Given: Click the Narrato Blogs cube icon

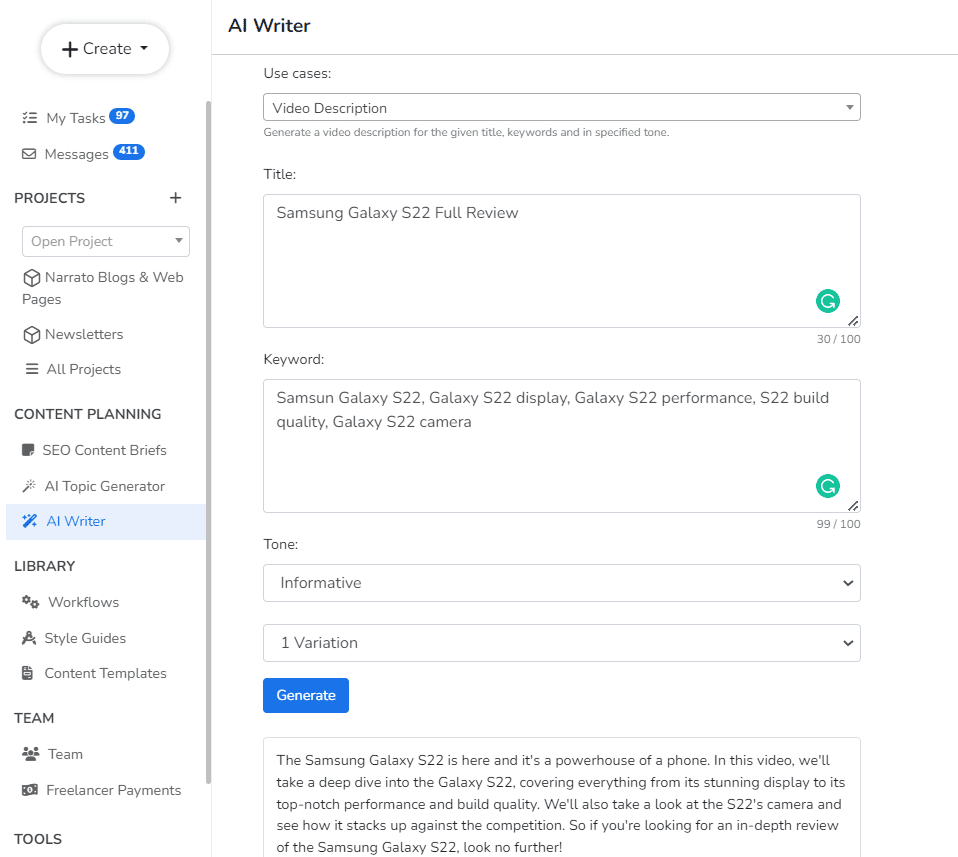Looking at the screenshot, I should [x=31, y=278].
